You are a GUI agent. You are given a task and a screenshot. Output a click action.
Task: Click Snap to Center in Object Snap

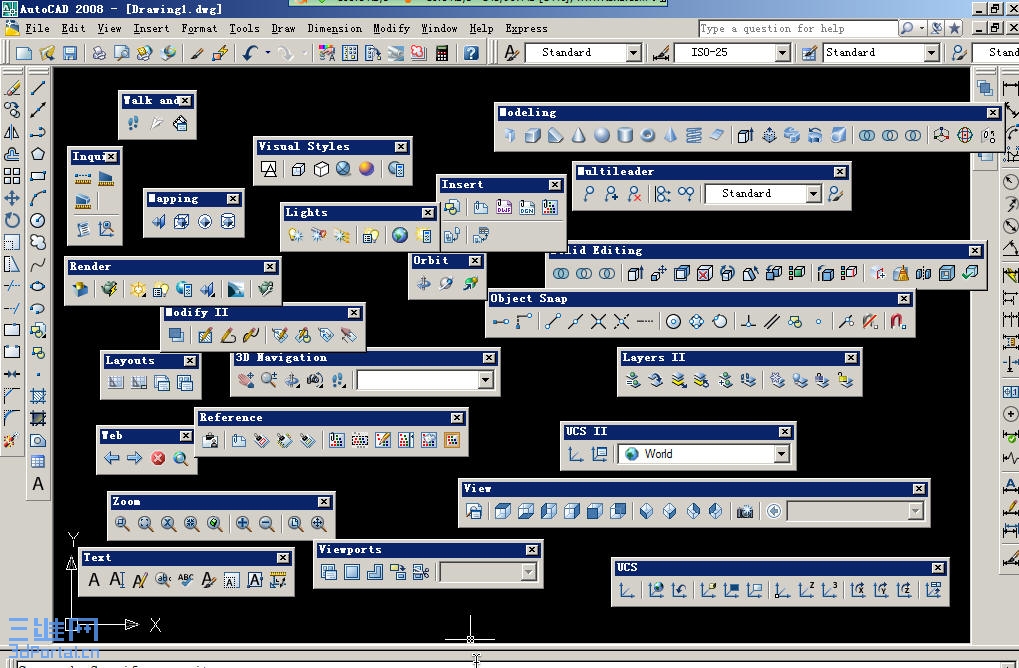673,321
